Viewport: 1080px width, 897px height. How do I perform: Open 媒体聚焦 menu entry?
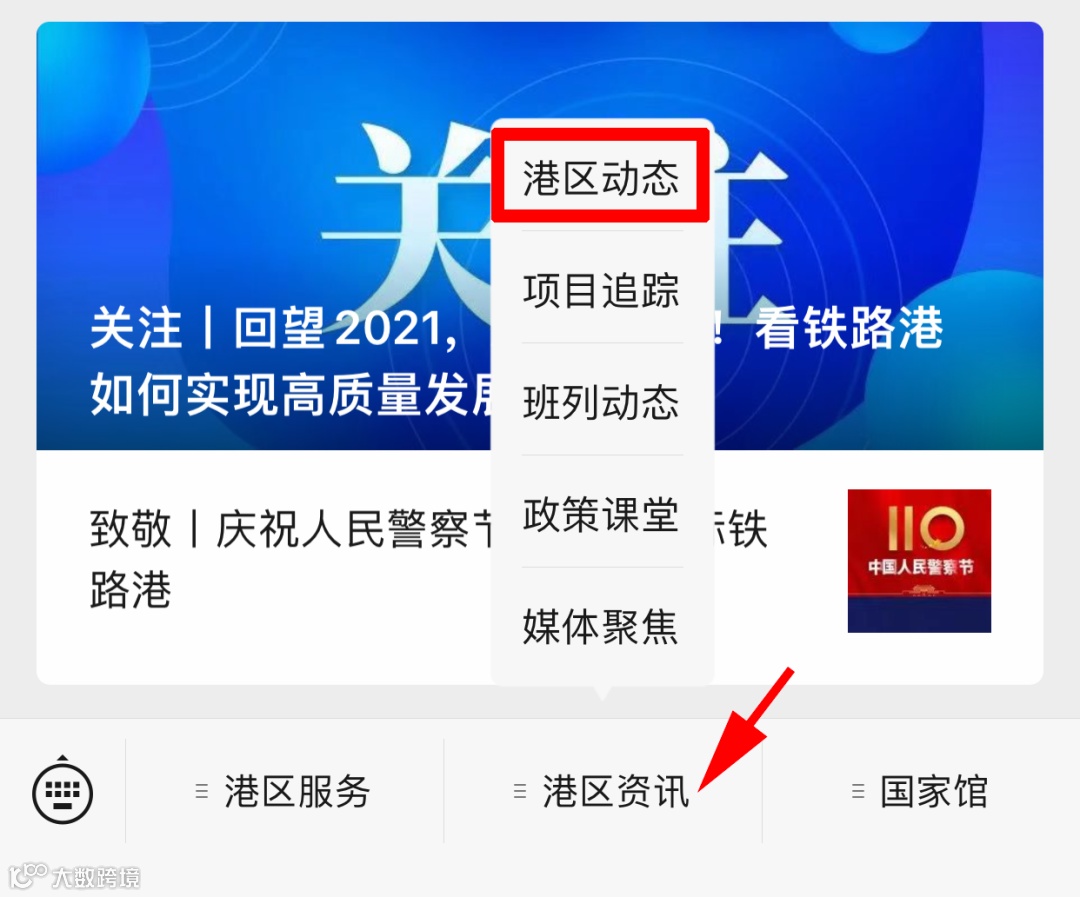[601, 626]
